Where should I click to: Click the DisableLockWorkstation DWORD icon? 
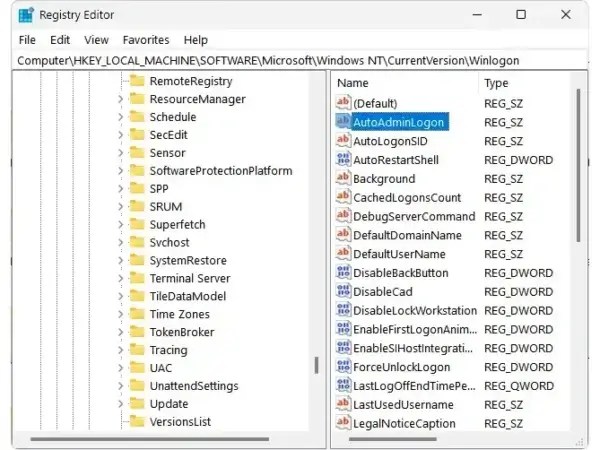pos(343,310)
